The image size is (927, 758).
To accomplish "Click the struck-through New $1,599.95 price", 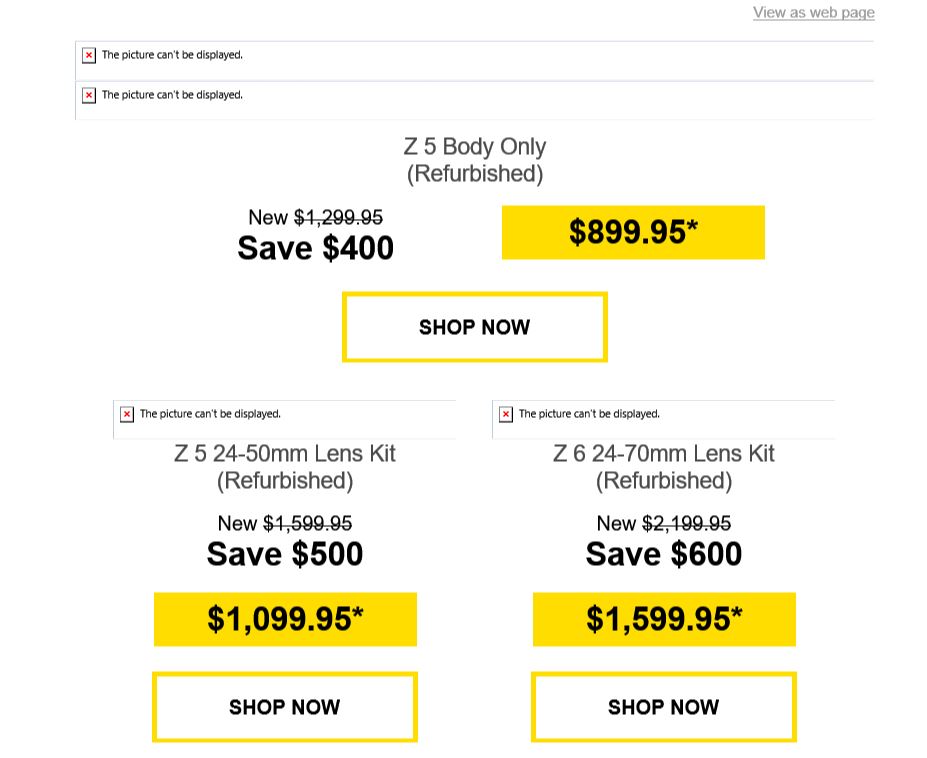I will pyautogui.click(x=285, y=523).
